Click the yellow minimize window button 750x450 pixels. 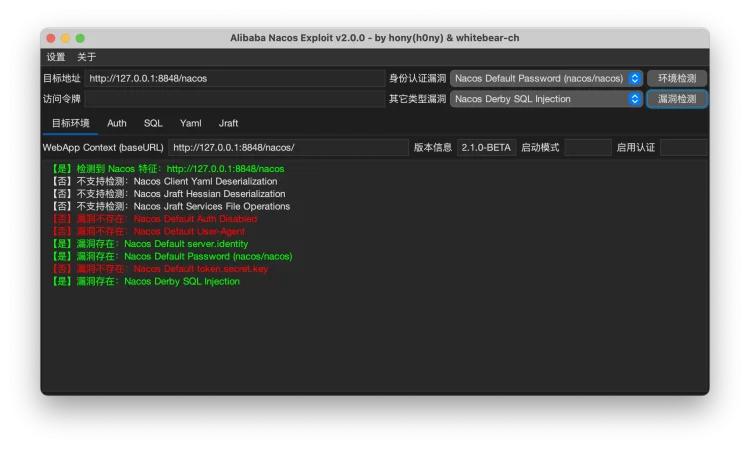tap(66, 38)
